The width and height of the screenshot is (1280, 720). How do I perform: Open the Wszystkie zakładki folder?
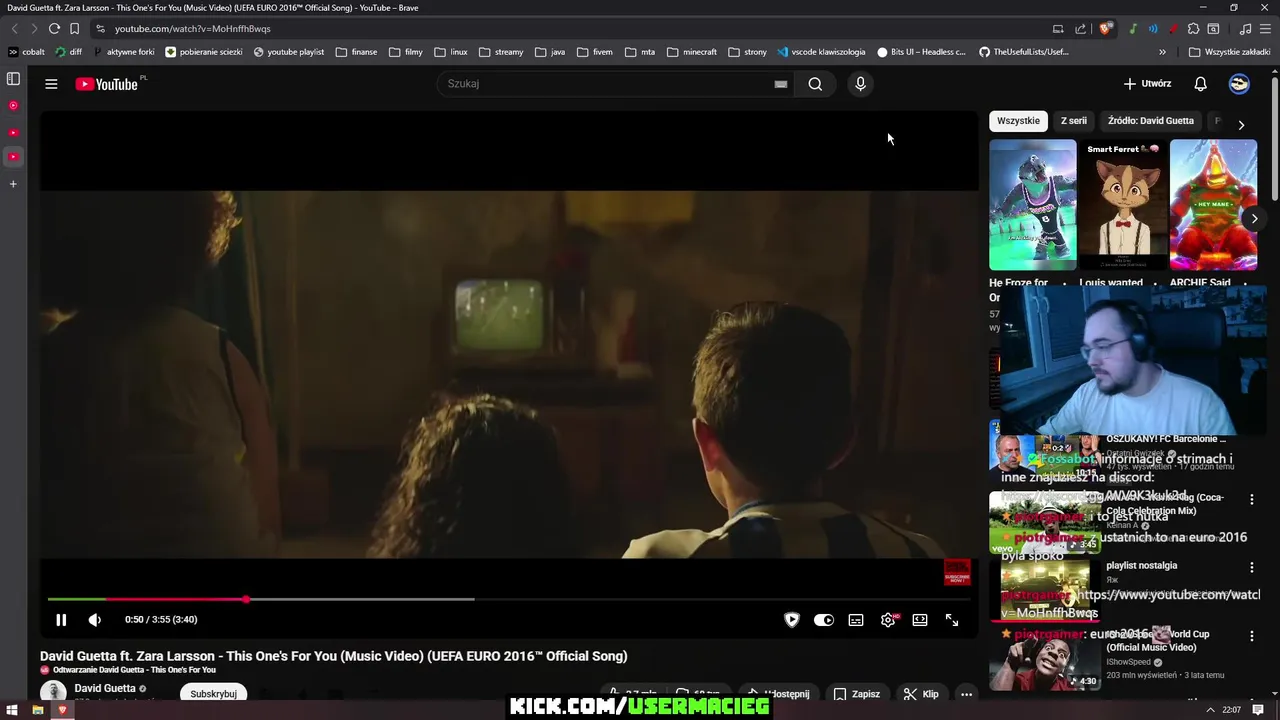(1229, 52)
